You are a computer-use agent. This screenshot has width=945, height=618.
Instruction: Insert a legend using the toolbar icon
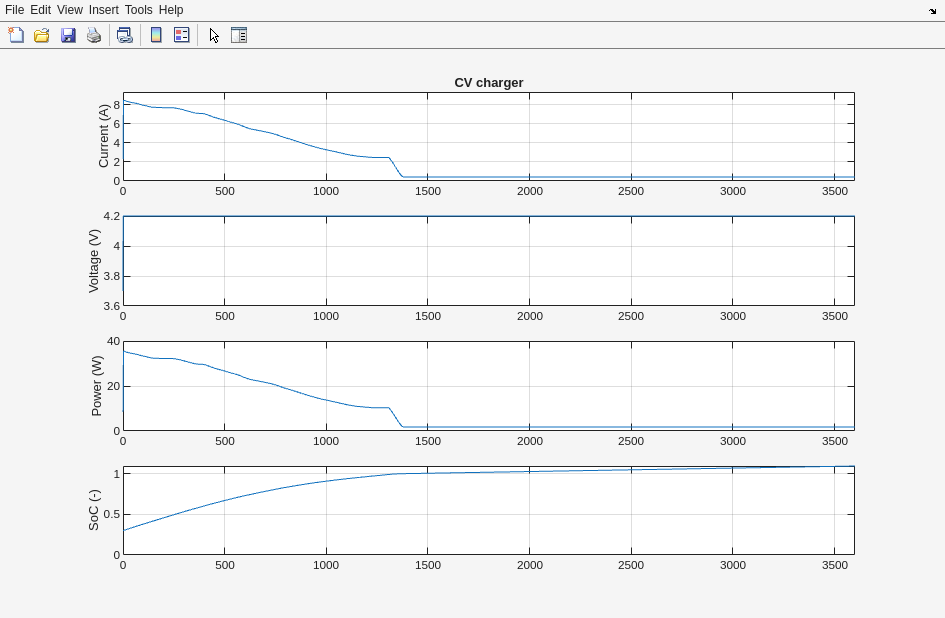pyautogui.click(x=182, y=35)
